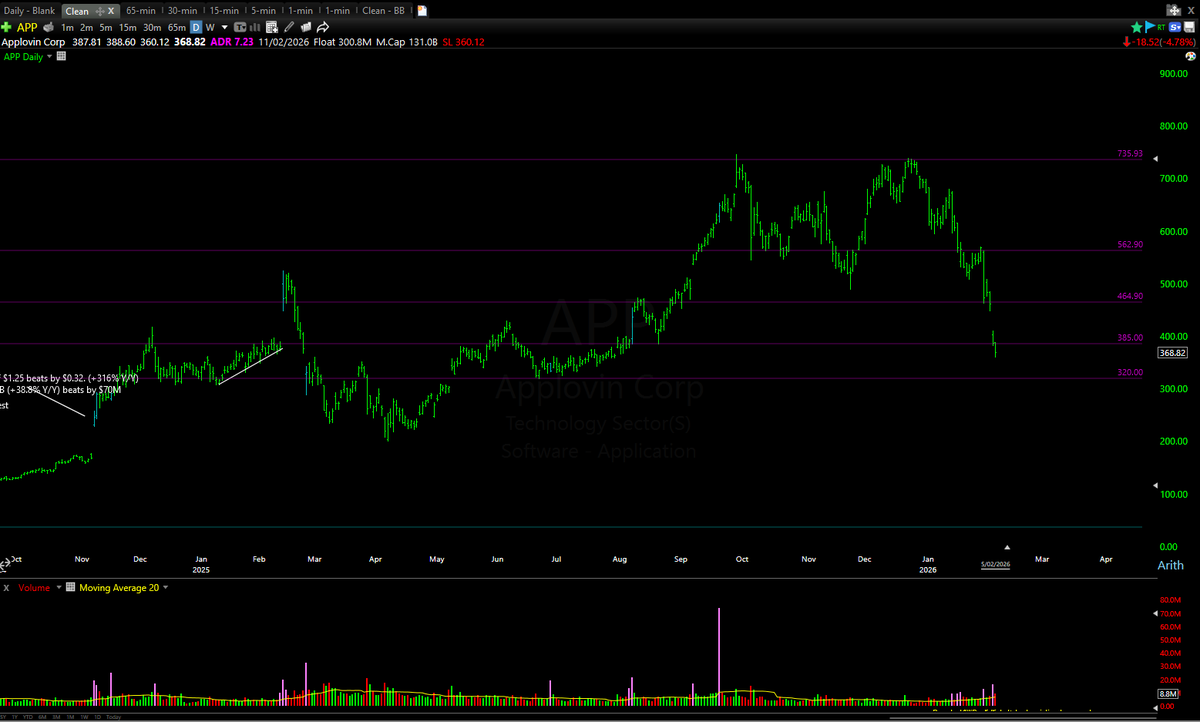The height and width of the screenshot is (722, 1200).
Task: Click the APP ticker symbol
Action: pyautogui.click(x=27, y=27)
